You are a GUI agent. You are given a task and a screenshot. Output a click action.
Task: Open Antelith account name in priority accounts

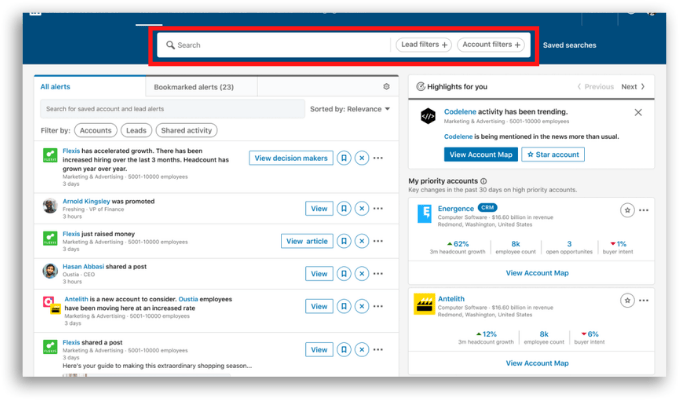[451, 299]
